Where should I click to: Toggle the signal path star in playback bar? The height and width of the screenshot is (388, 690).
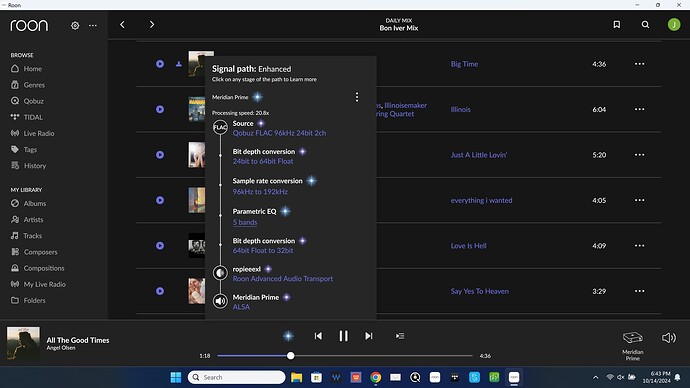(288, 336)
